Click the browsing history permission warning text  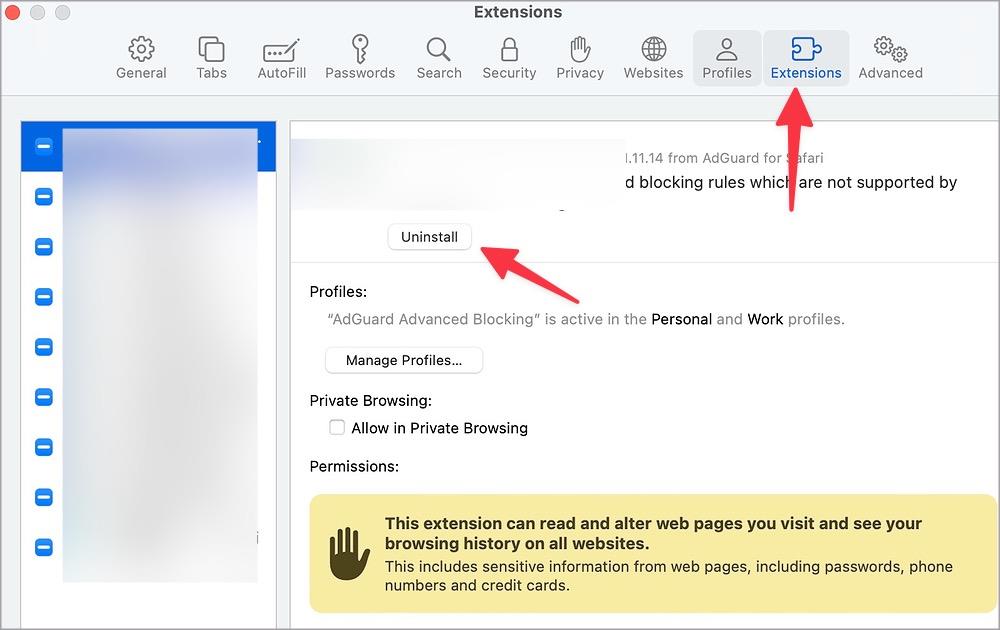tap(653, 533)
